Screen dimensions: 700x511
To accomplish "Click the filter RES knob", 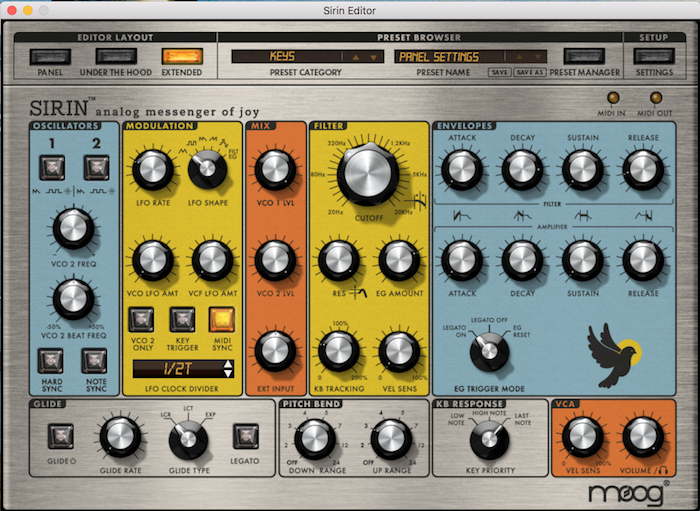I will point(339,261).
